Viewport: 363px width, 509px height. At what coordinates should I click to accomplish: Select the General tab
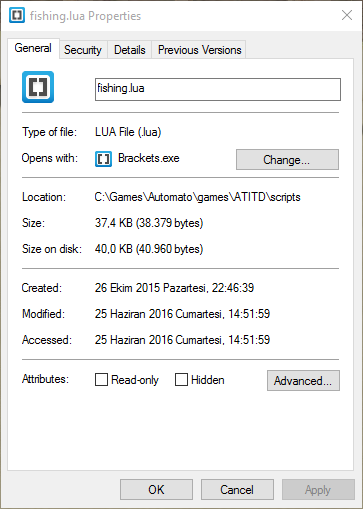point(33,48)
